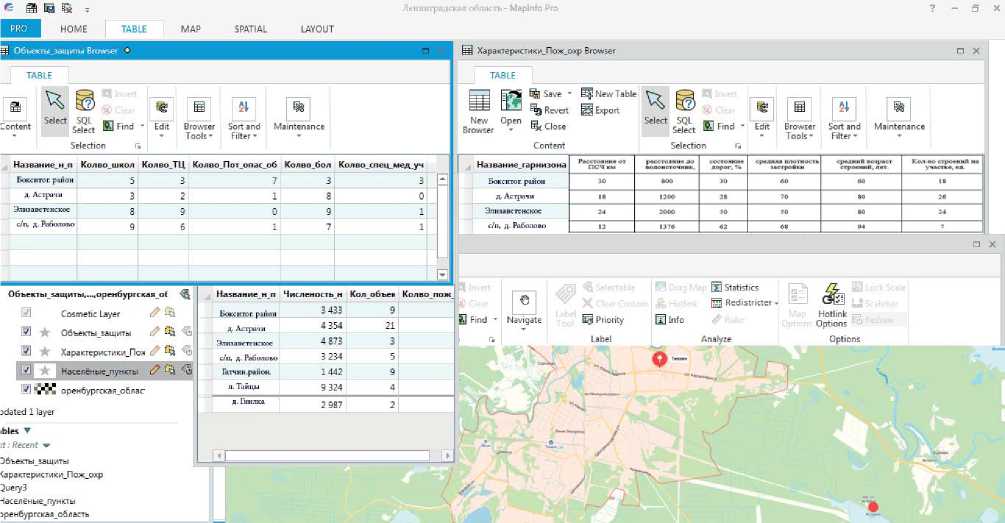Click the Priority label tool
The height and width of the screenshot is (523, 1005).
point(602,320)
